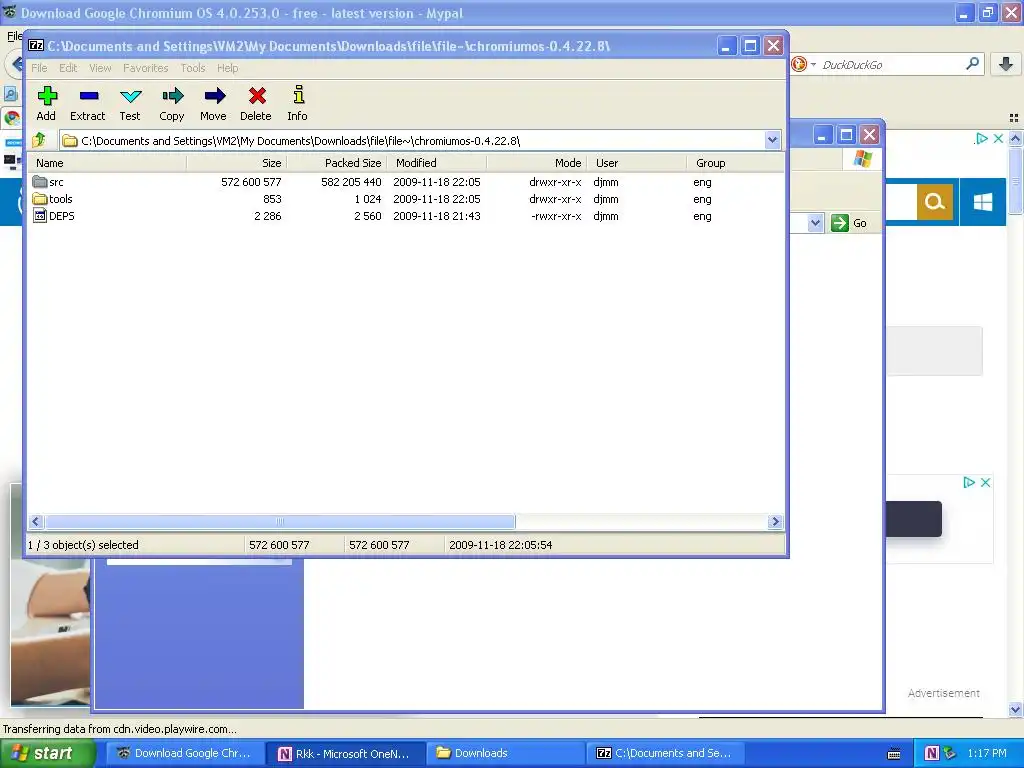The image size is (1024, 768).
Task: Open the DuckDuckGo search engine dropdown
Action: click(x=814, y=64)
